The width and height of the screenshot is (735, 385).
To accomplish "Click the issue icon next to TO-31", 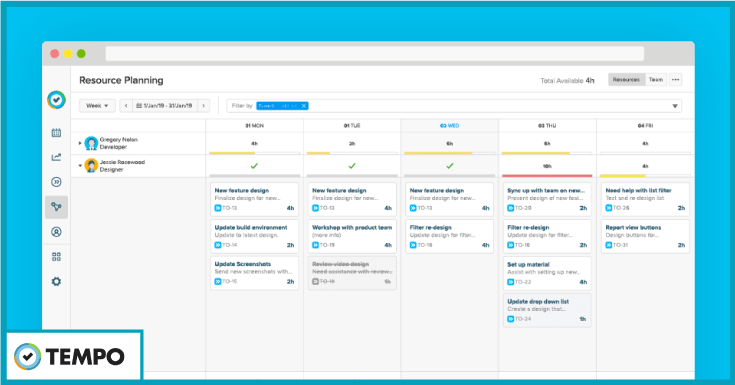I will click(608, 245).
